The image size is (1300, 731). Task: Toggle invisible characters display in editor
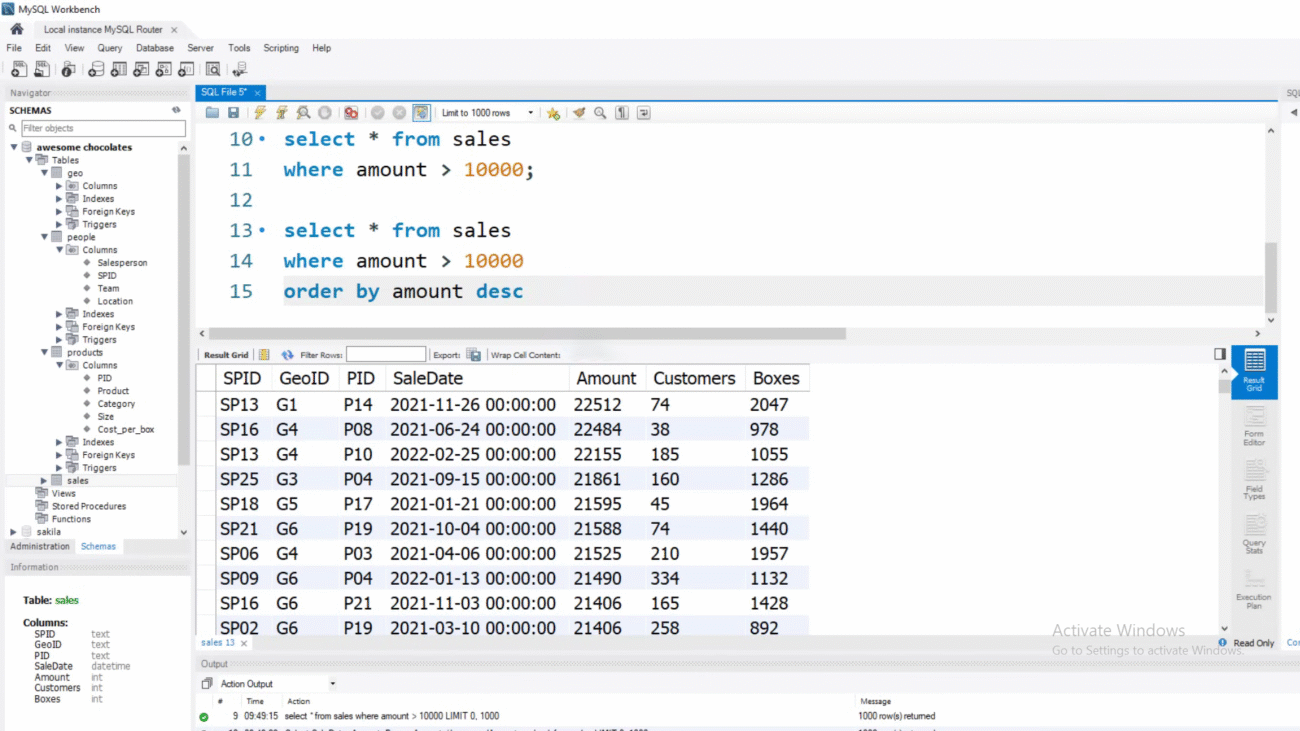[622, 113]
